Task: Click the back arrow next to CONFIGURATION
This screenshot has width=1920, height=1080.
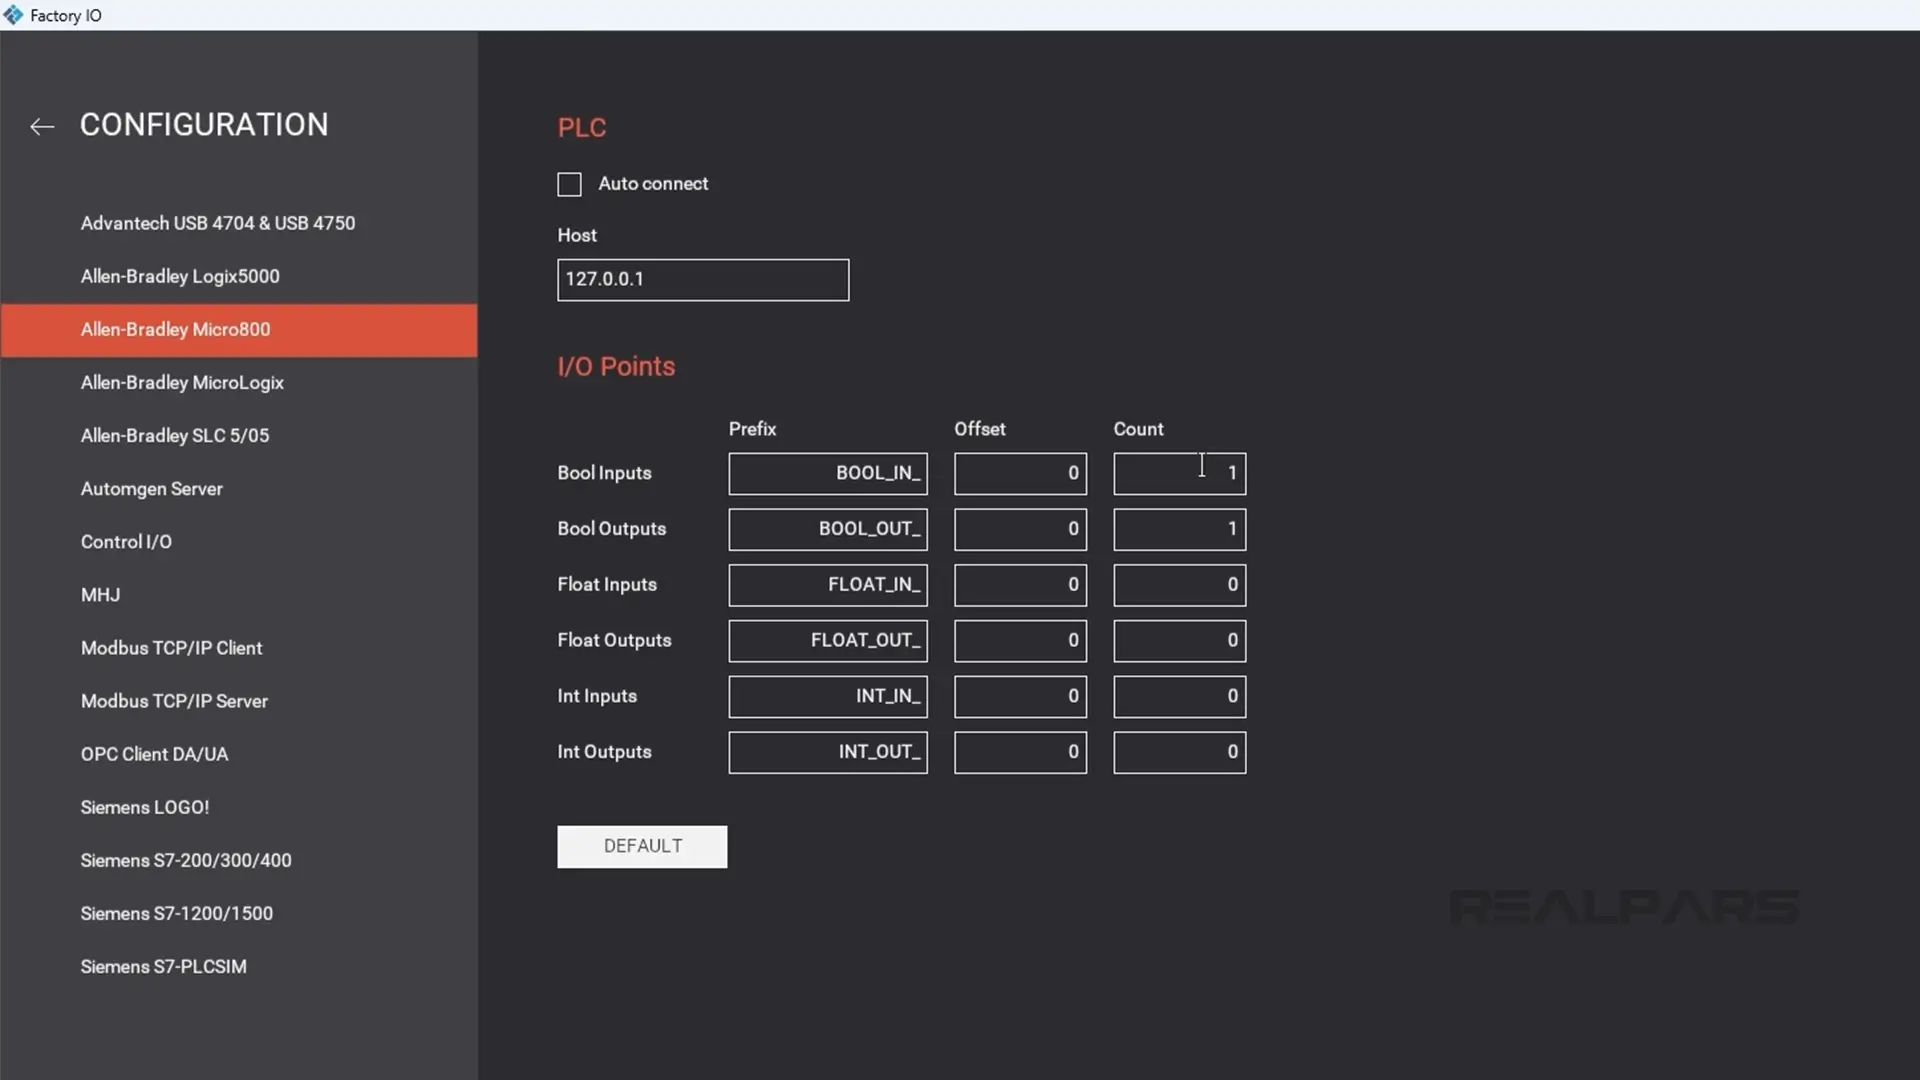Action: pos(42,126)
